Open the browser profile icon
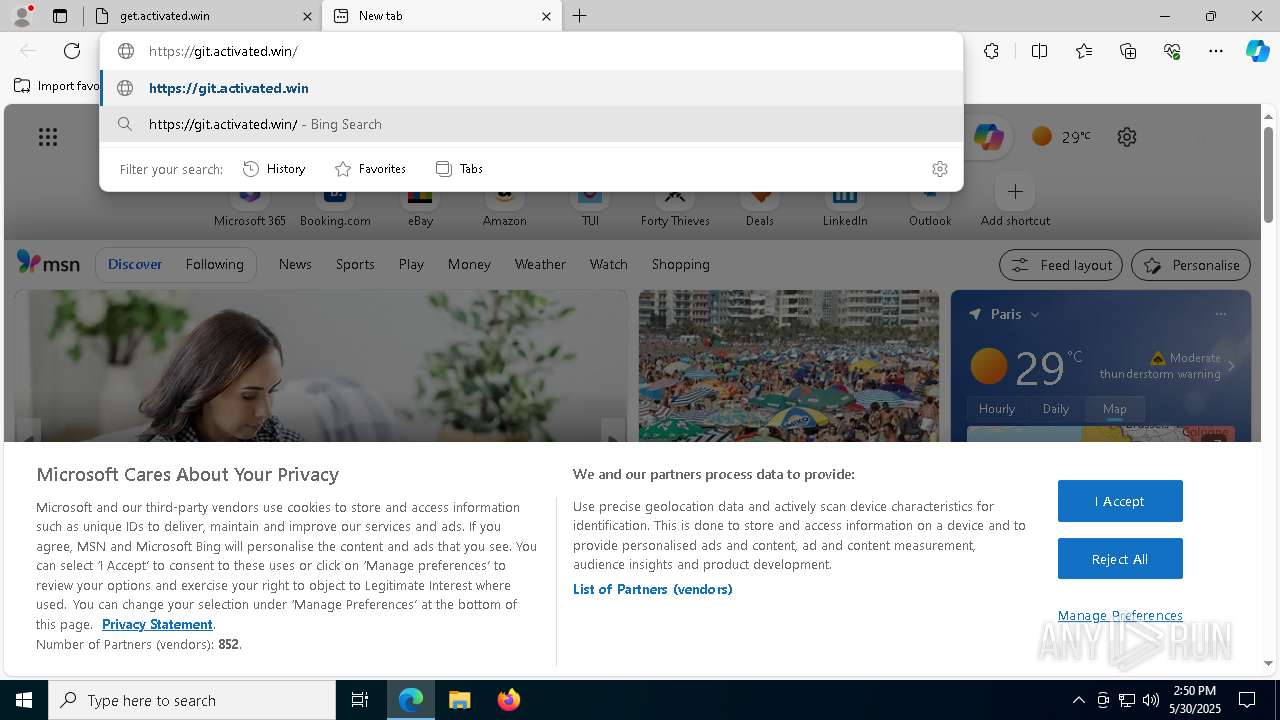 [22, 15]
